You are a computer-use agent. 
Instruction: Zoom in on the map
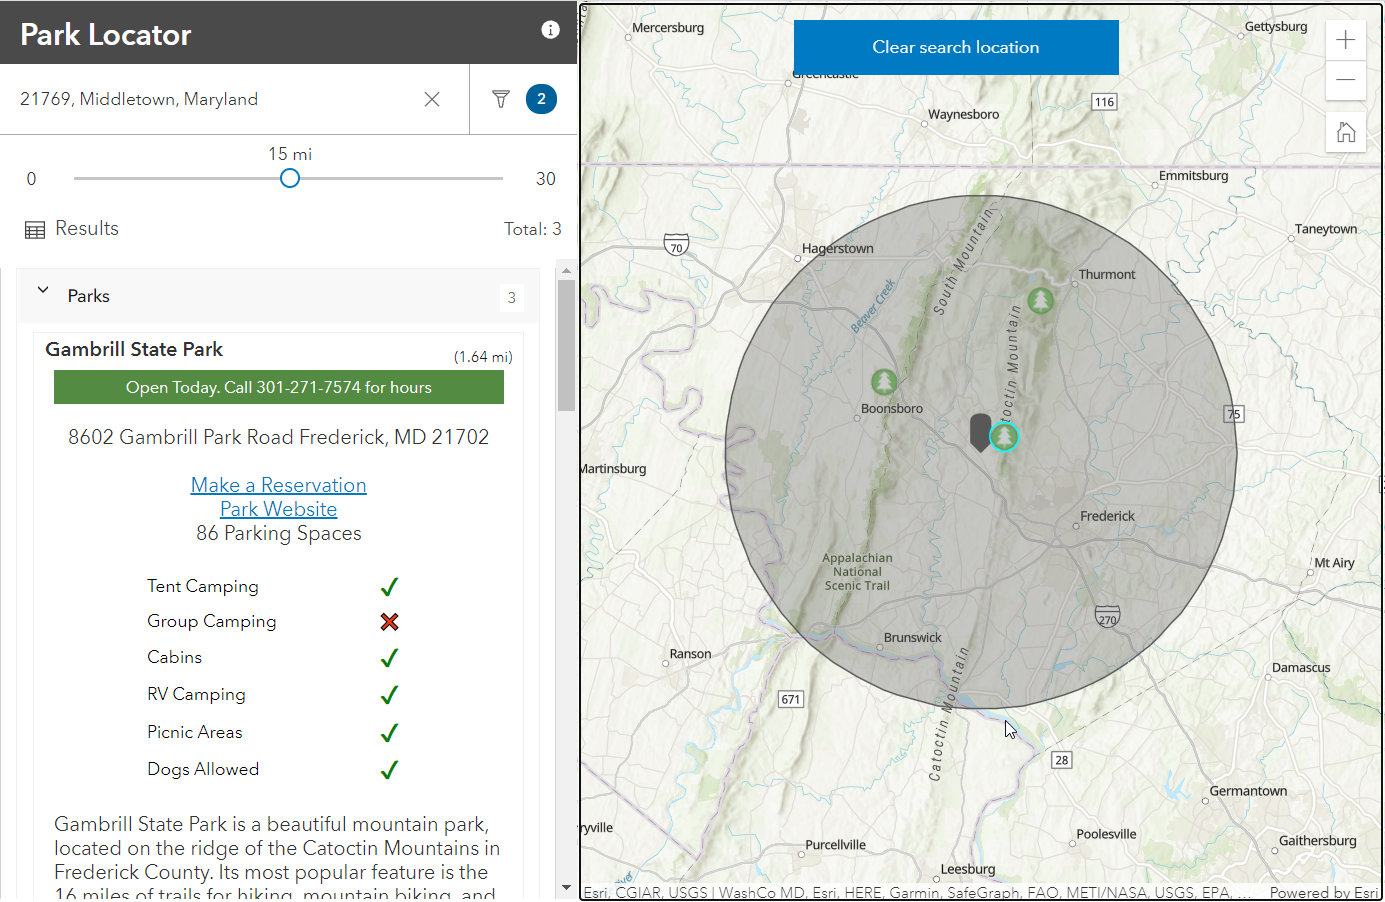click(1346, 41)
